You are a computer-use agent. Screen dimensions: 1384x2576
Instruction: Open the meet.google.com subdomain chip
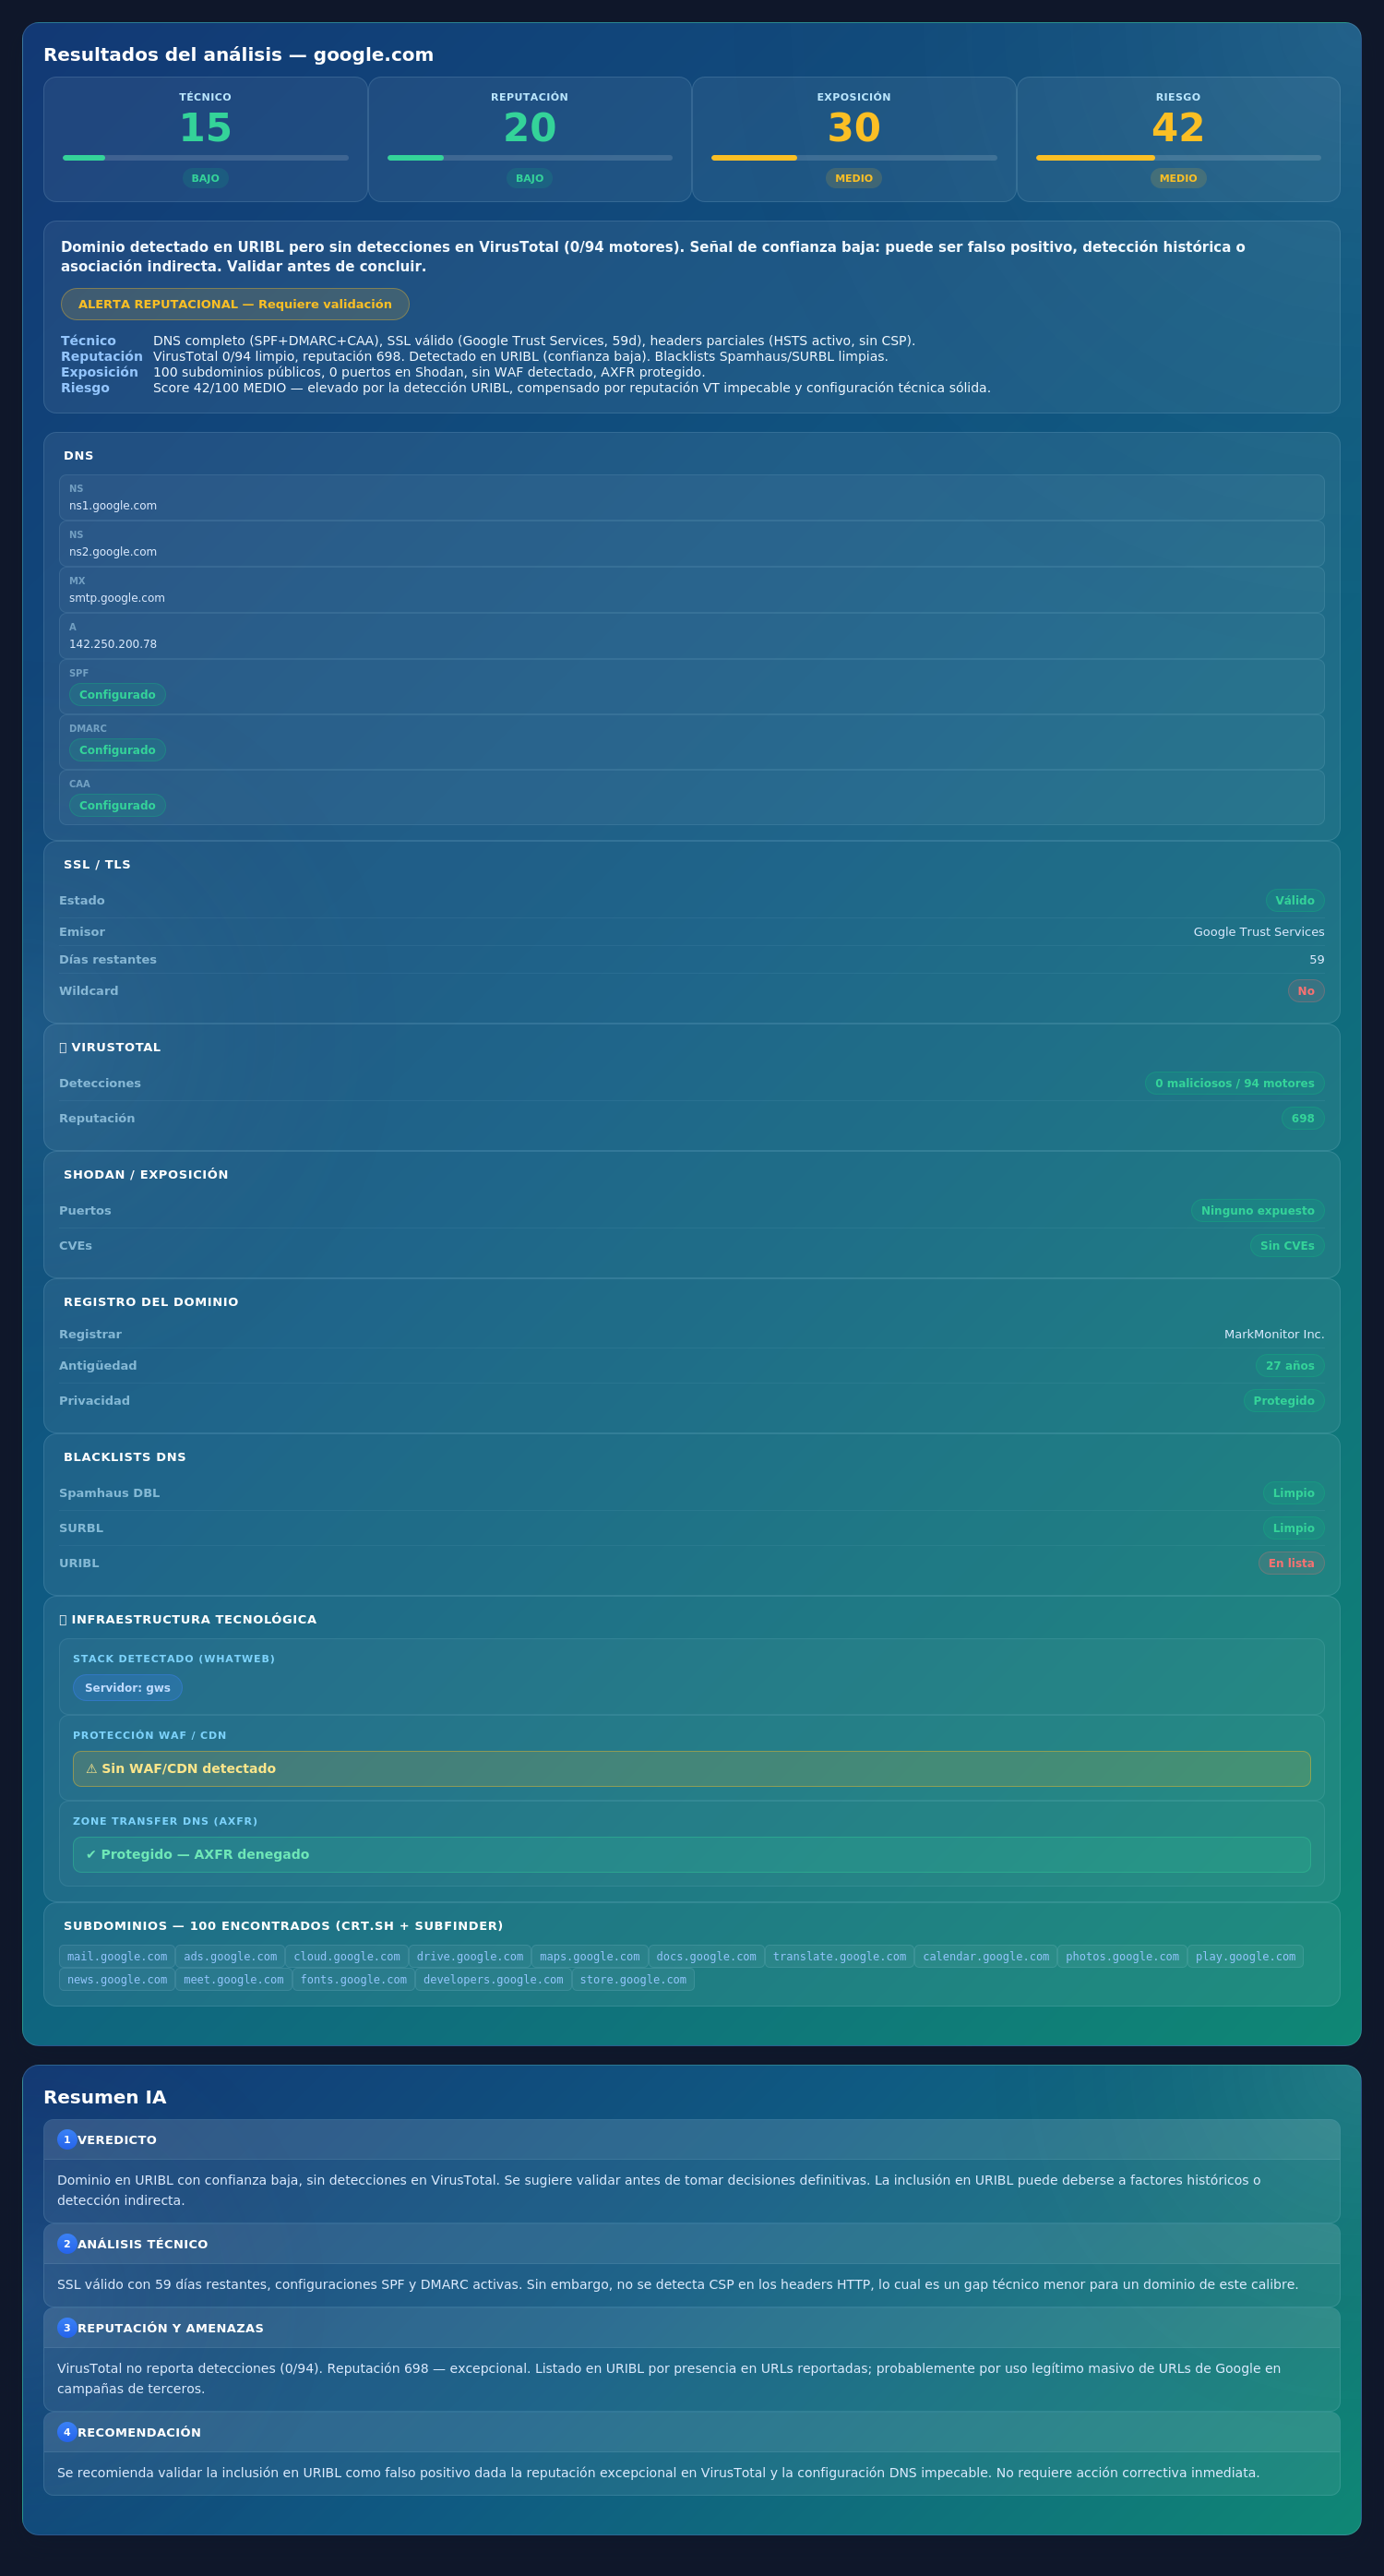(x=234, y=1979)
